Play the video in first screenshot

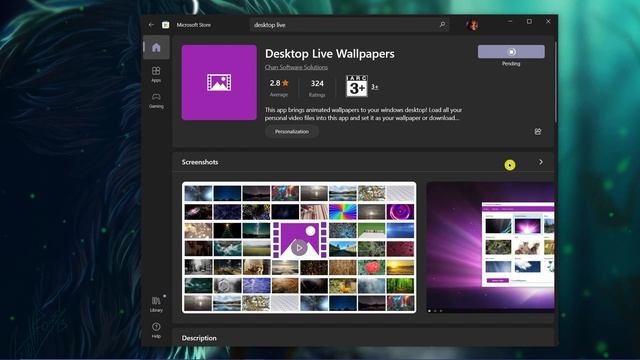299,247
